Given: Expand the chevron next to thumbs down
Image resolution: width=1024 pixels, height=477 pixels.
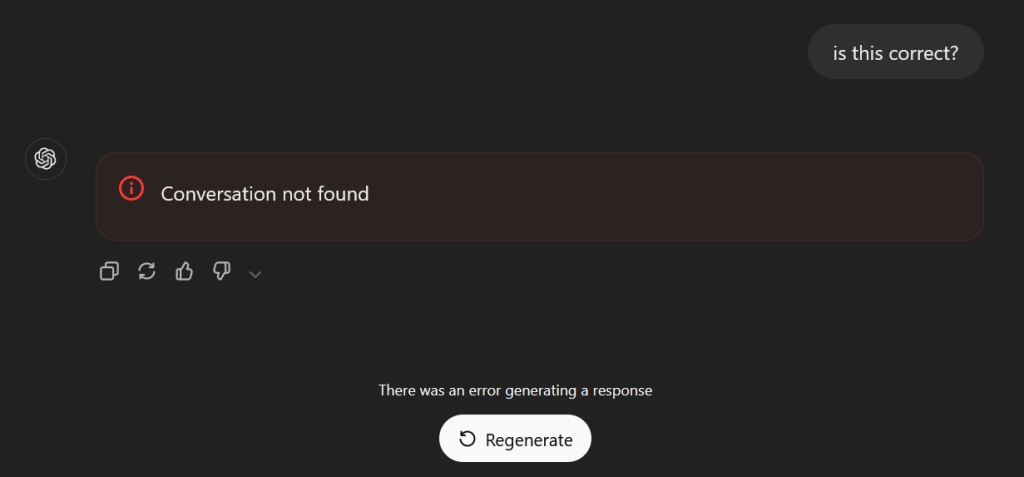Looking at the screenshot, I should (x=255, y=274).
